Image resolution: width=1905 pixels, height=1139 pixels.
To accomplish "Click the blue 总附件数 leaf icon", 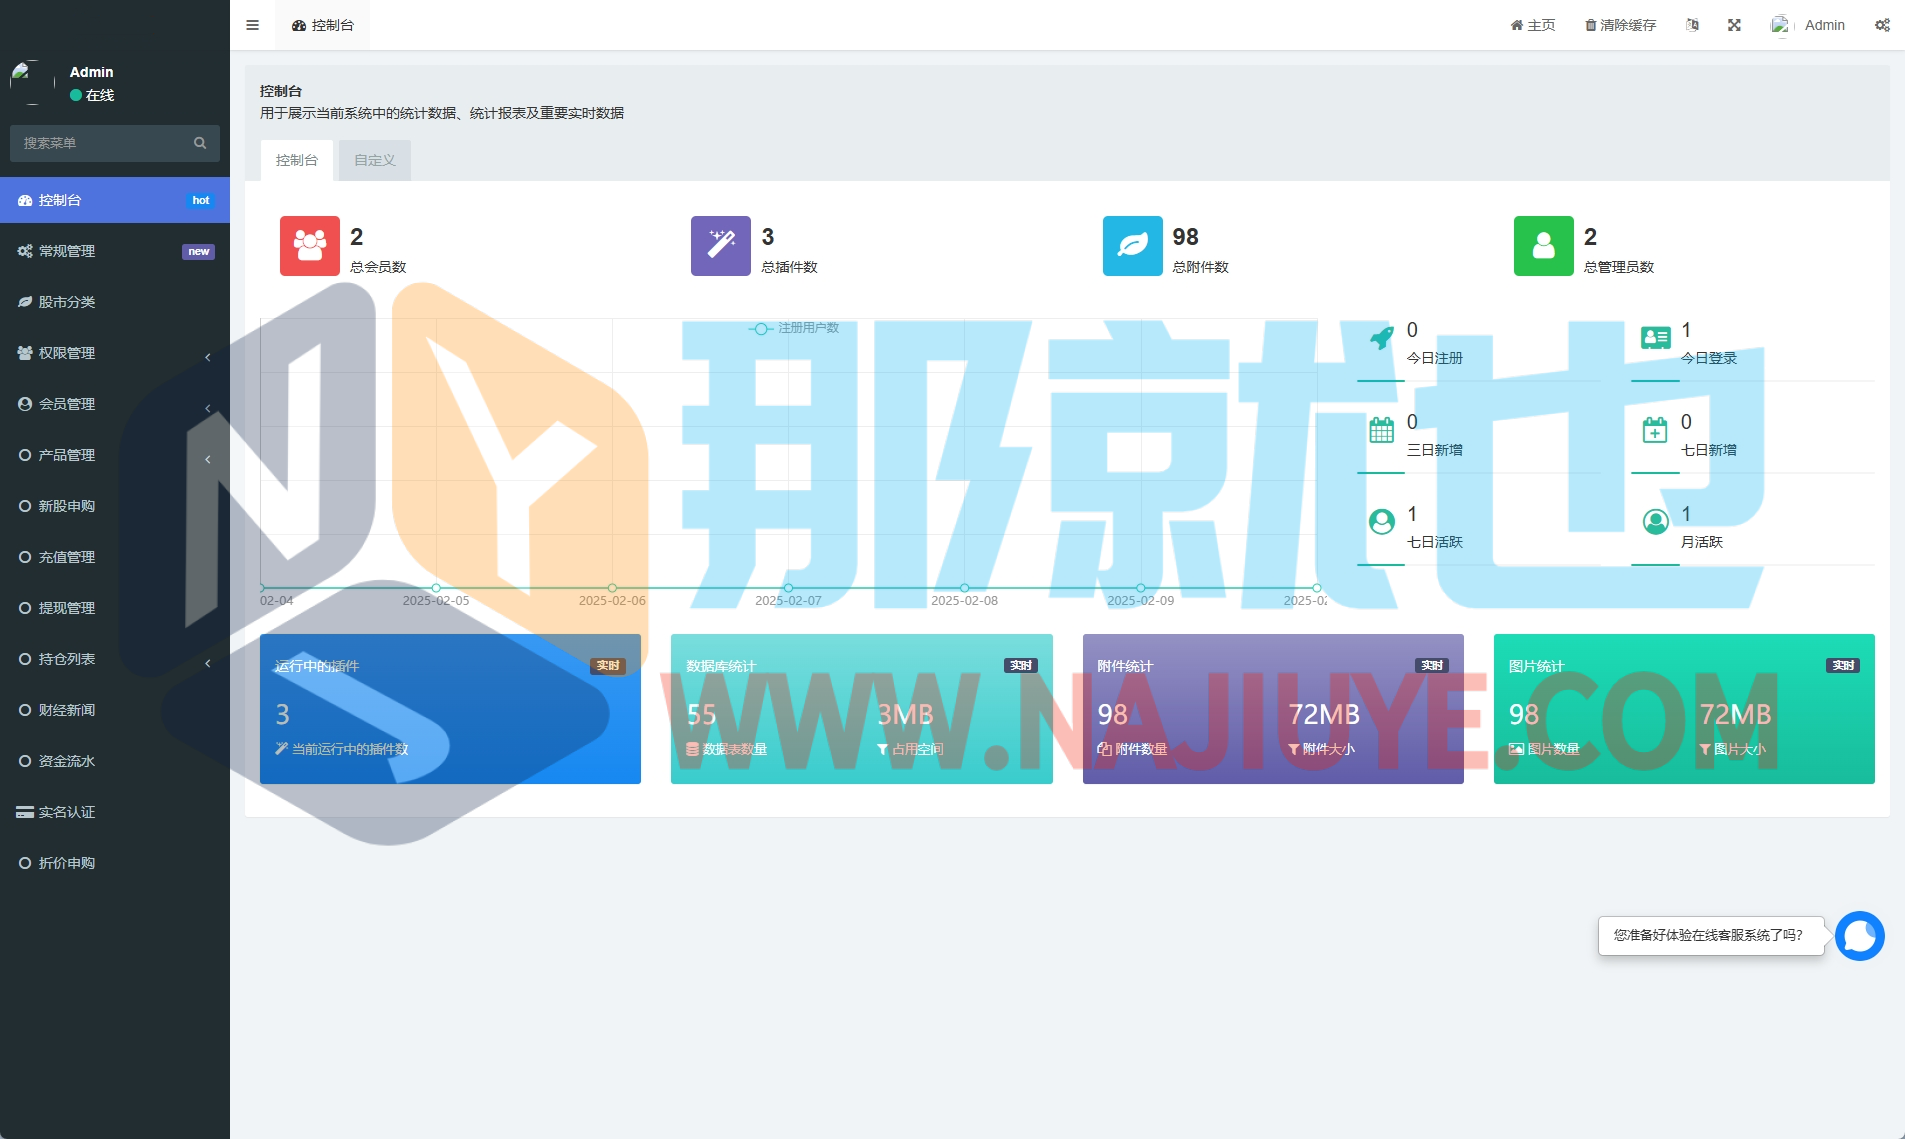I will (x=1132, y=246).
